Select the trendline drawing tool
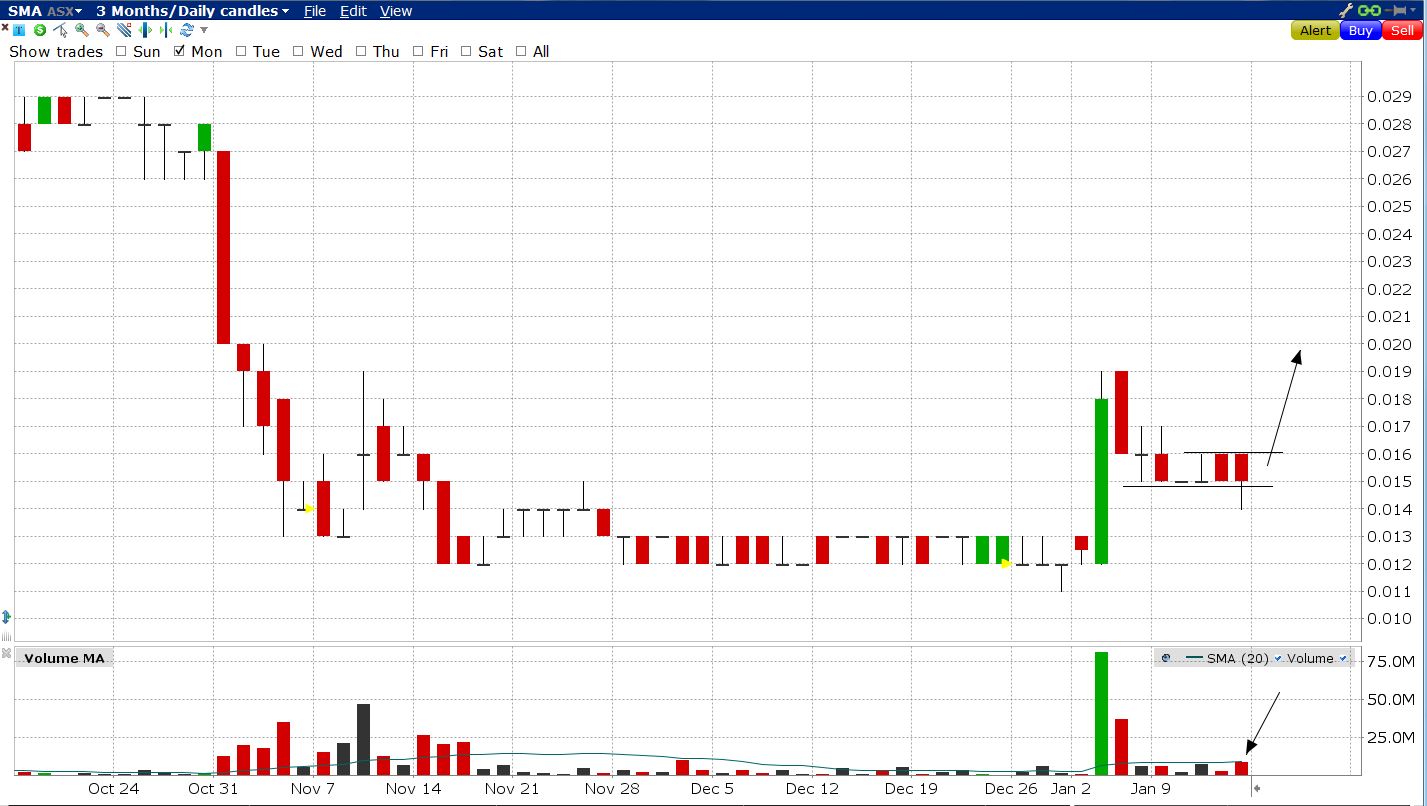 tap(124, 30)
